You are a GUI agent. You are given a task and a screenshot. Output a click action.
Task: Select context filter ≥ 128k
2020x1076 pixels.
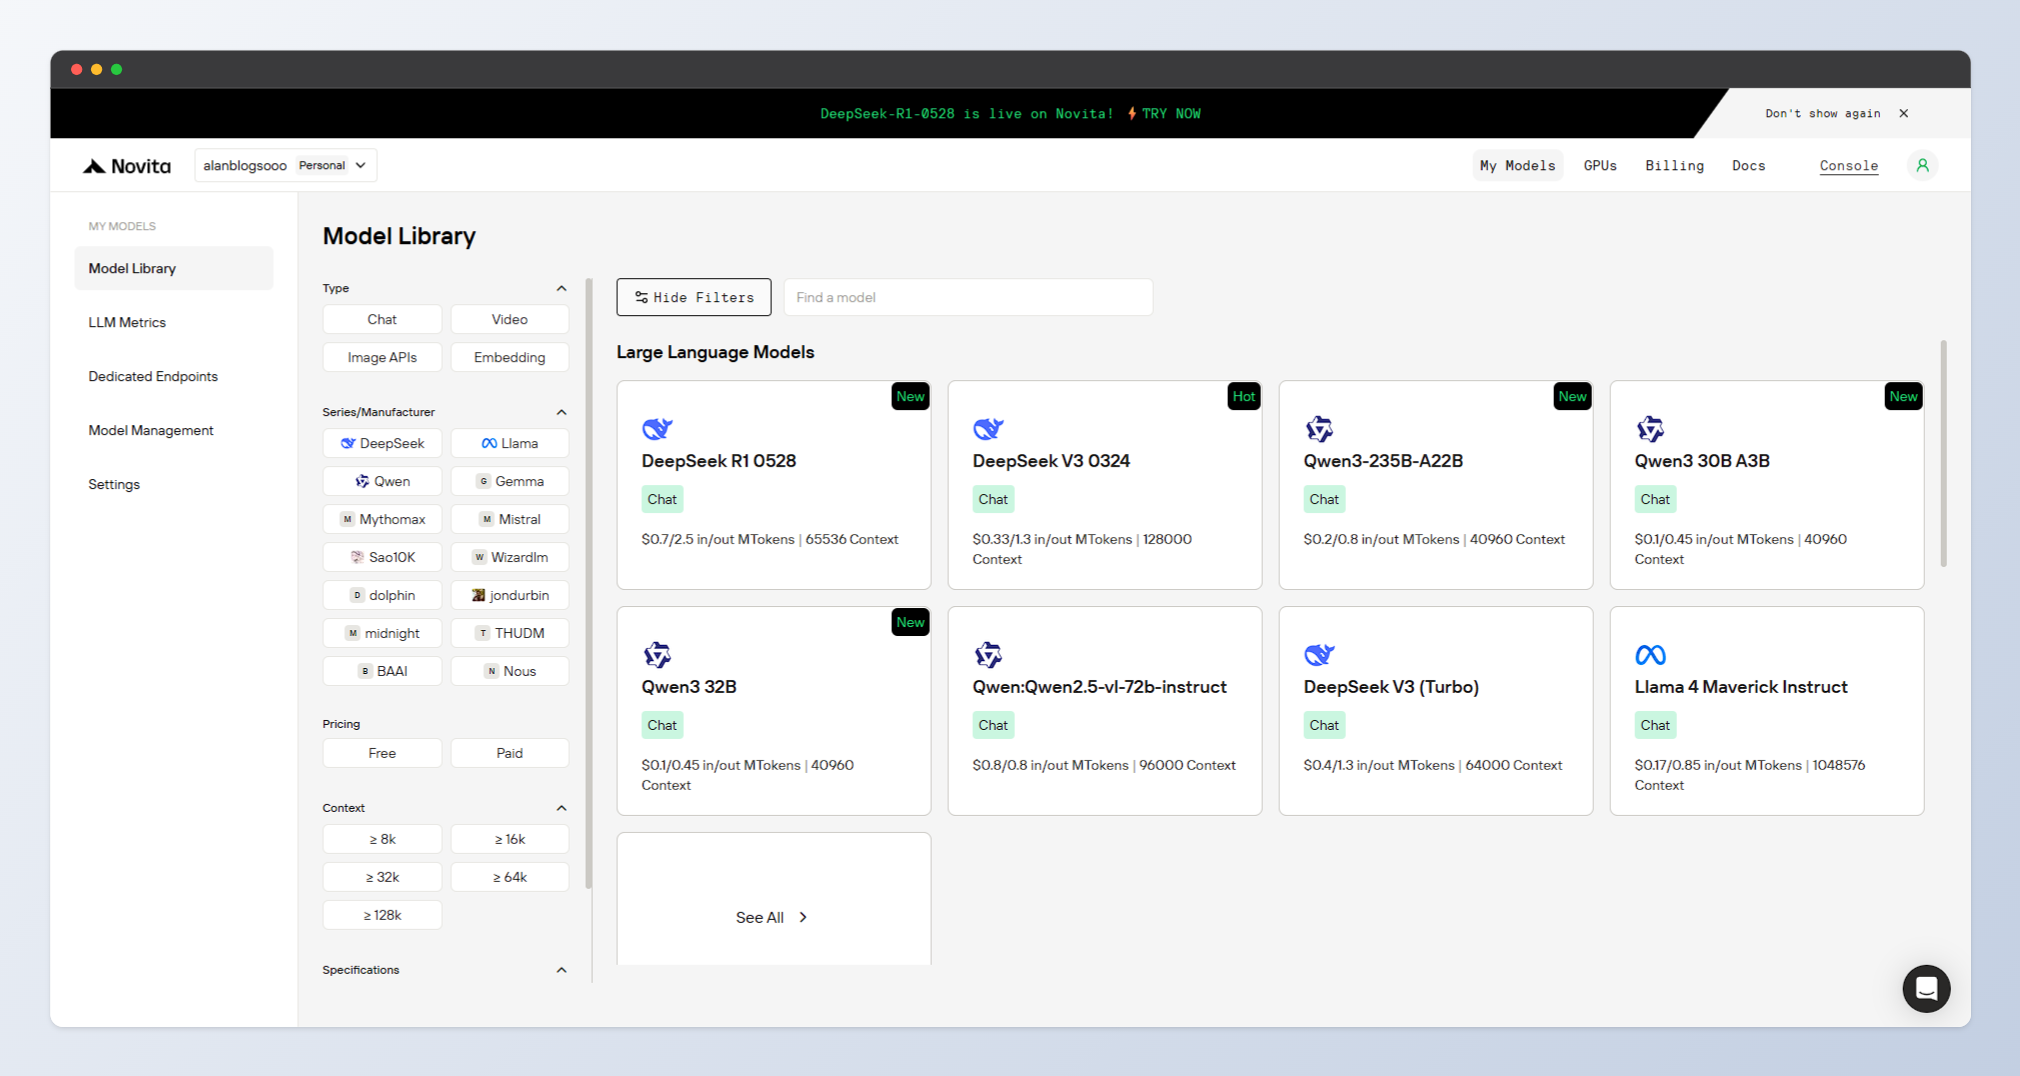coord(382,915)
